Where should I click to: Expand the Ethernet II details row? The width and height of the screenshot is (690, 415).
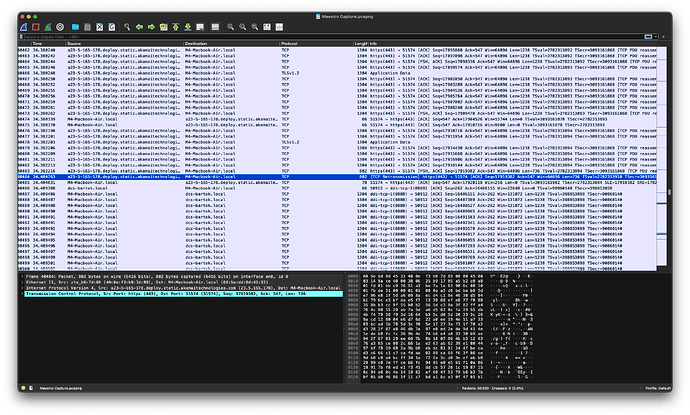tap(22, 282)
